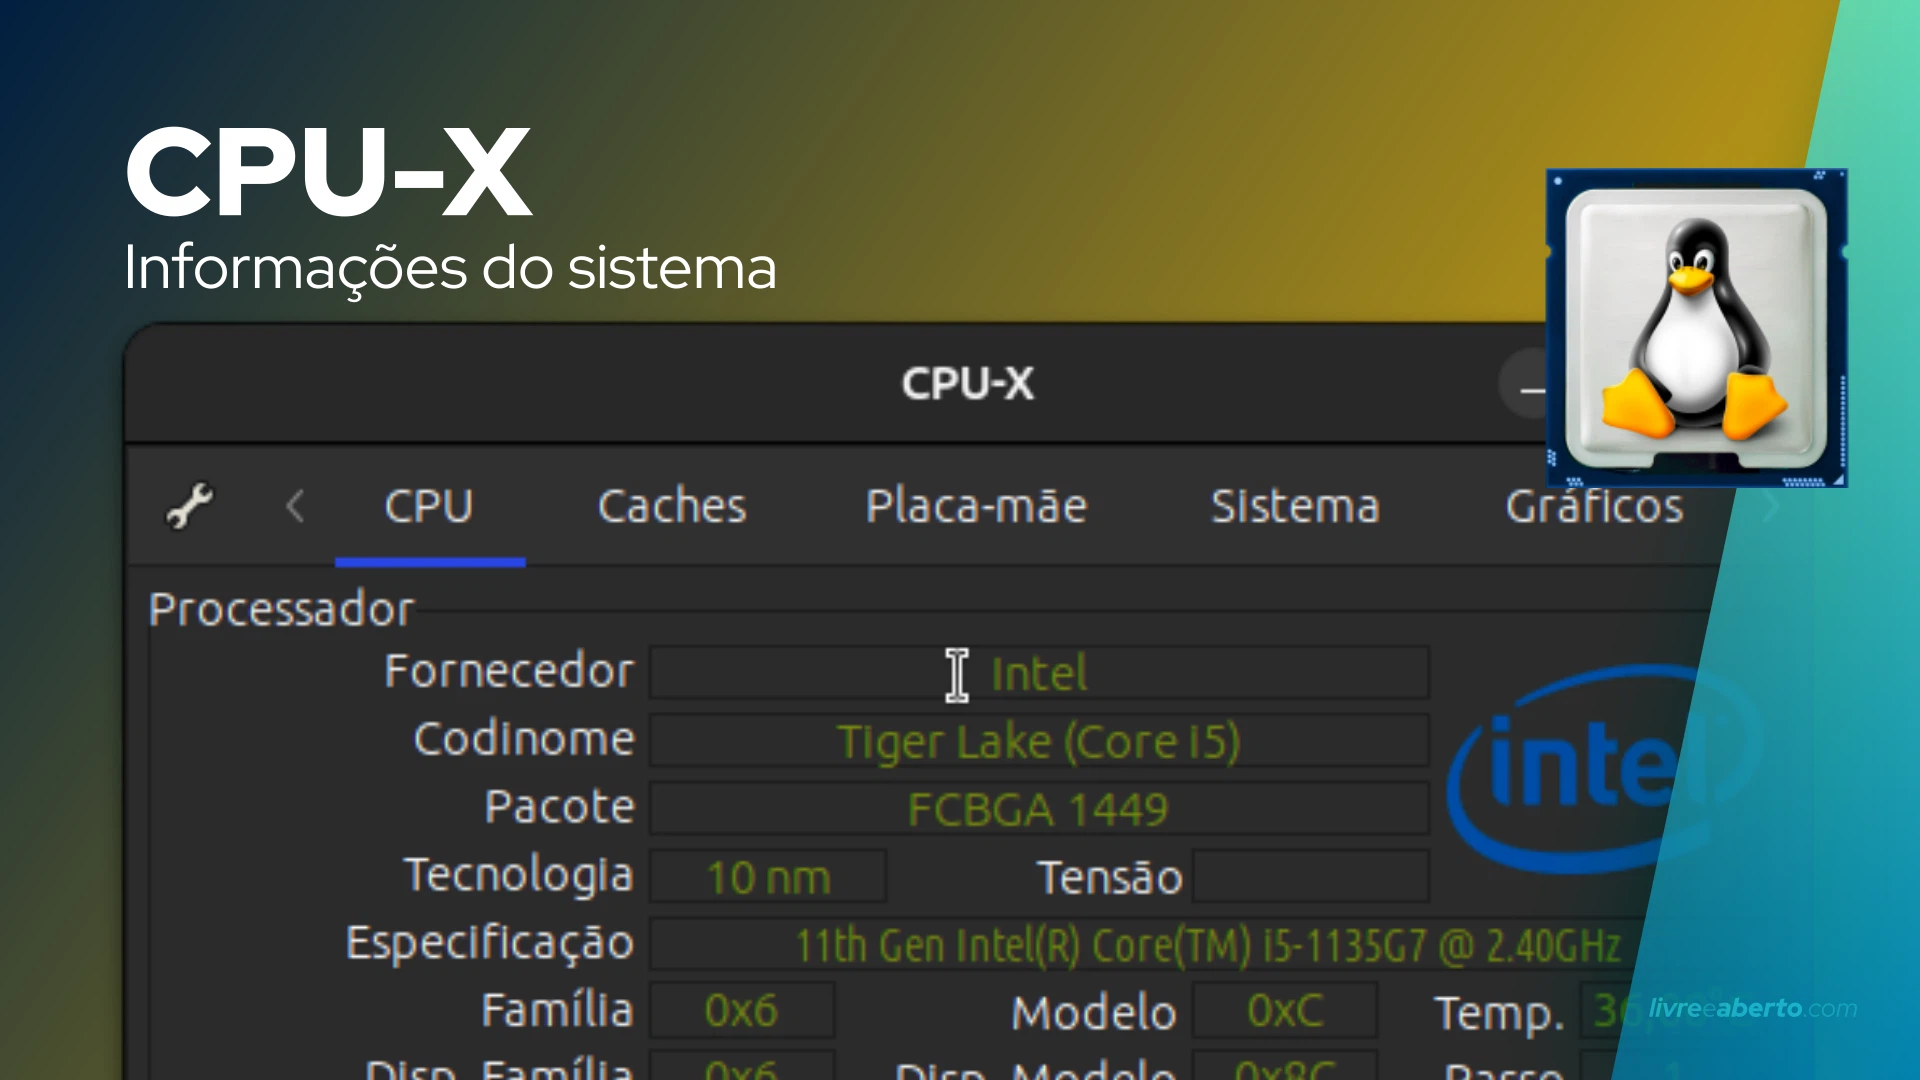
Task: Select the Sistema tab
Action: pos(1295,507)
